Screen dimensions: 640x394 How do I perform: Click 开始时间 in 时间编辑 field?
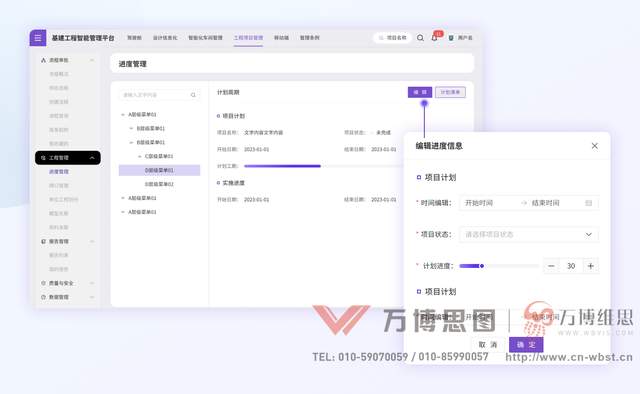click(x=479, y=203)
